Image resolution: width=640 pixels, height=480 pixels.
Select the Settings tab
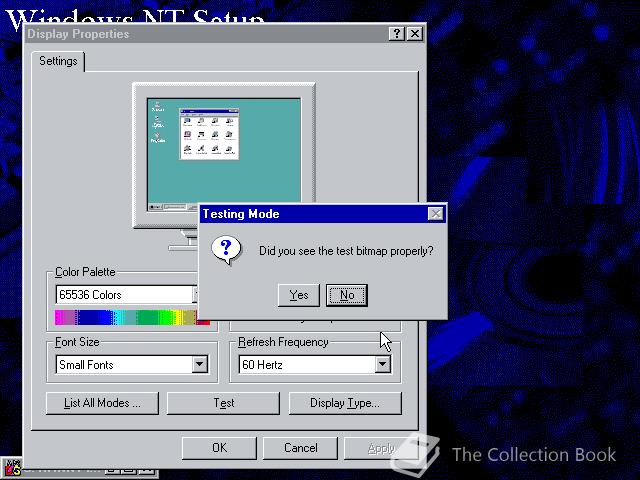(x=58, y=61)
